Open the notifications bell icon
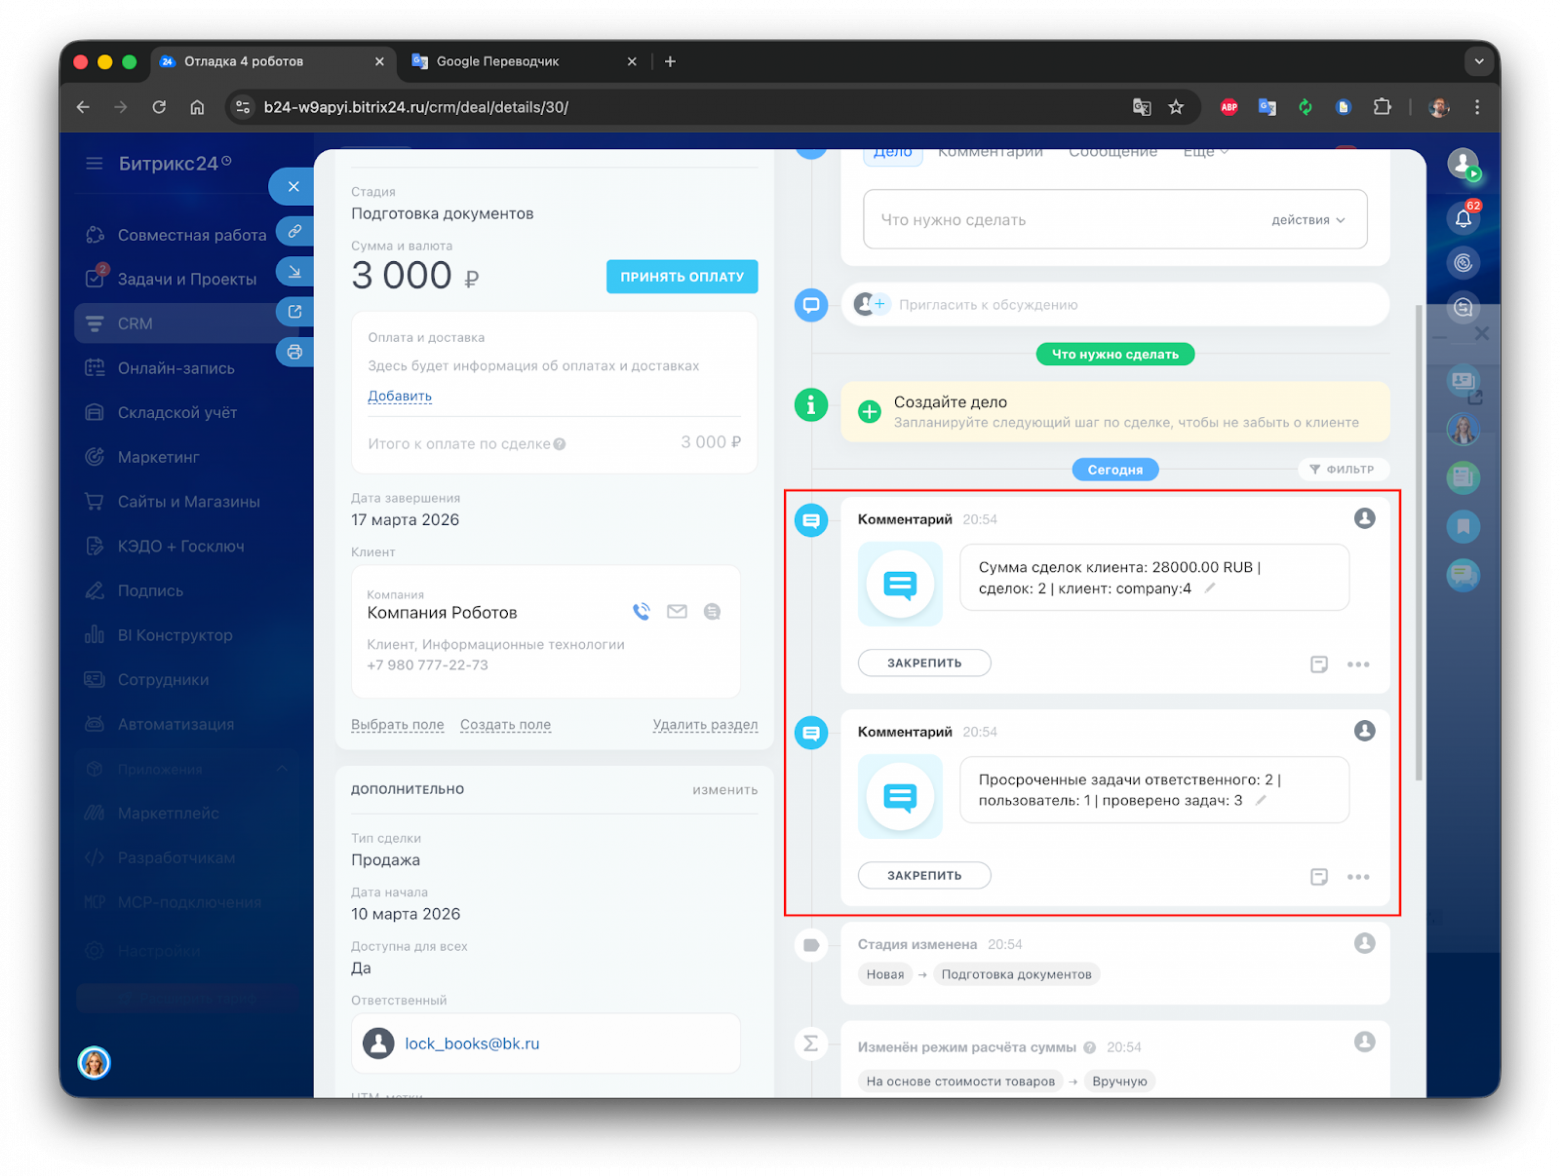Image resolution: width=1560 pixels, height=1176 pixels. [1463, 218]
